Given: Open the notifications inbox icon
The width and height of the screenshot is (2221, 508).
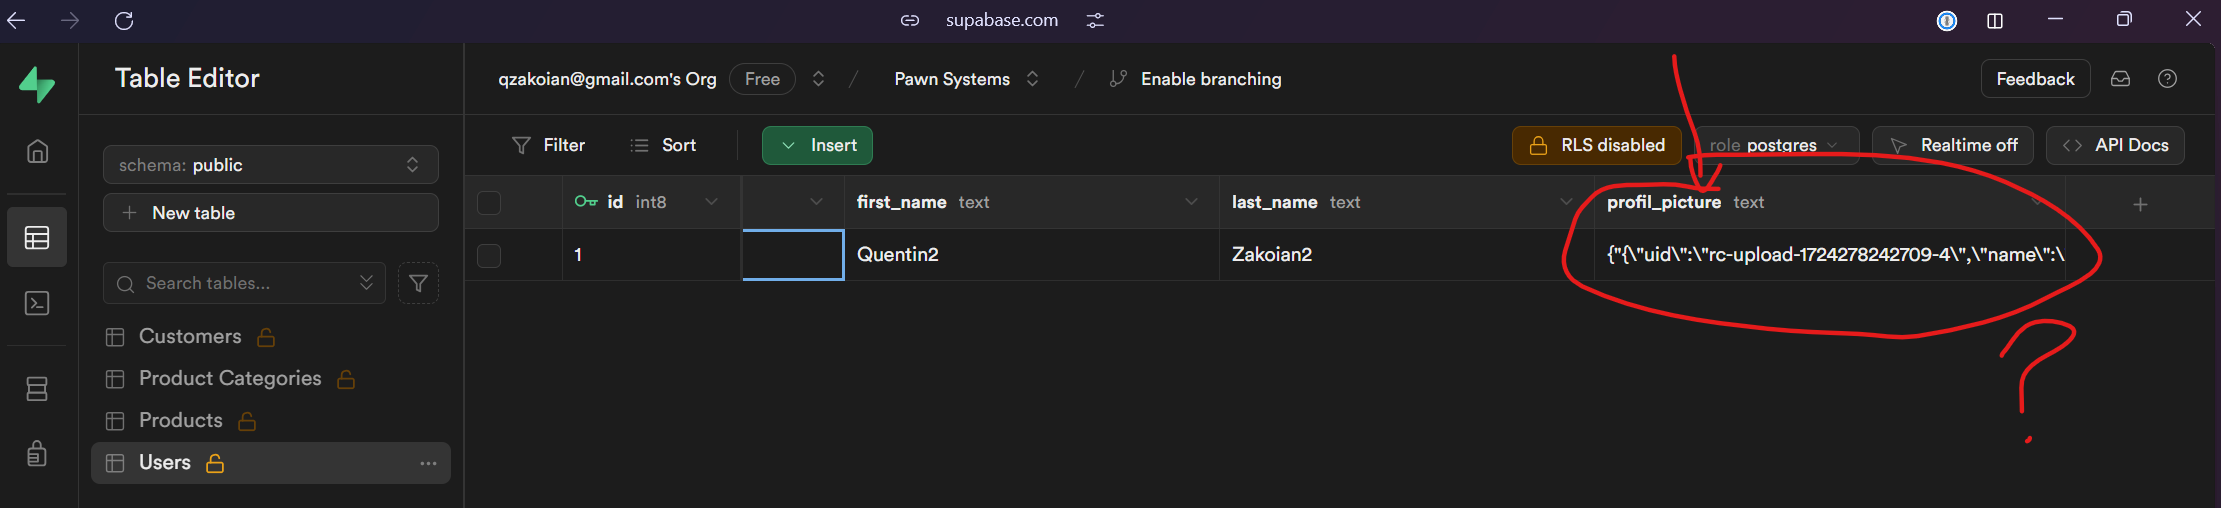Looking at the screenshot, I should tap(2120, 79).
